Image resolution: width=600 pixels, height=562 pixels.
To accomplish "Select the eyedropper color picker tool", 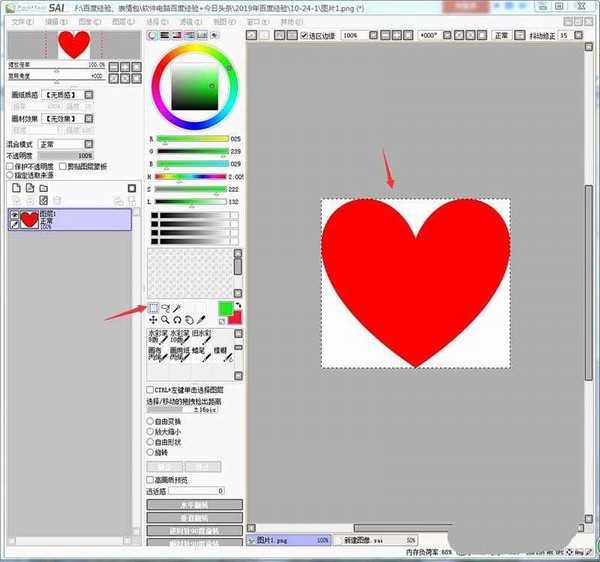I will (x=201, y=320).
